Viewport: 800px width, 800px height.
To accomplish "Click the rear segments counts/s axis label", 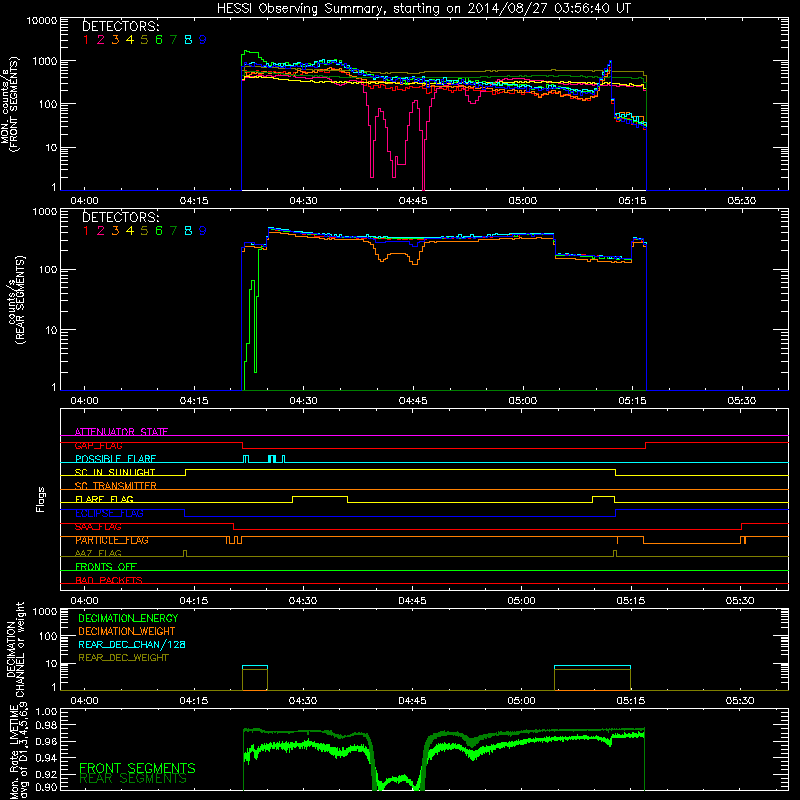I will click(x=15, y=300).
